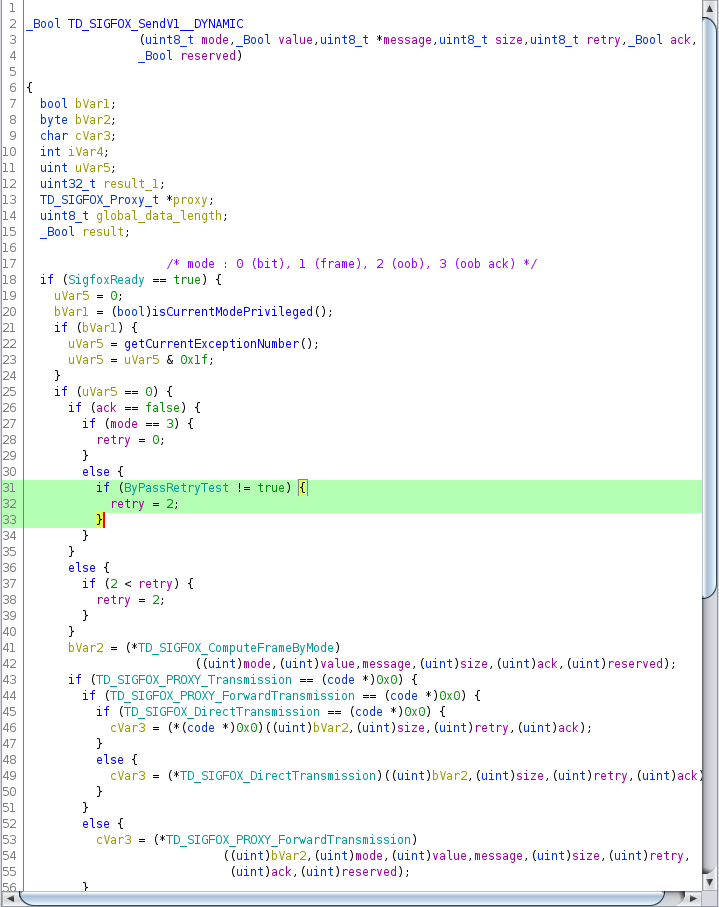
Task: Click the horizontal scrollbar left arrow
Action: 9,898
